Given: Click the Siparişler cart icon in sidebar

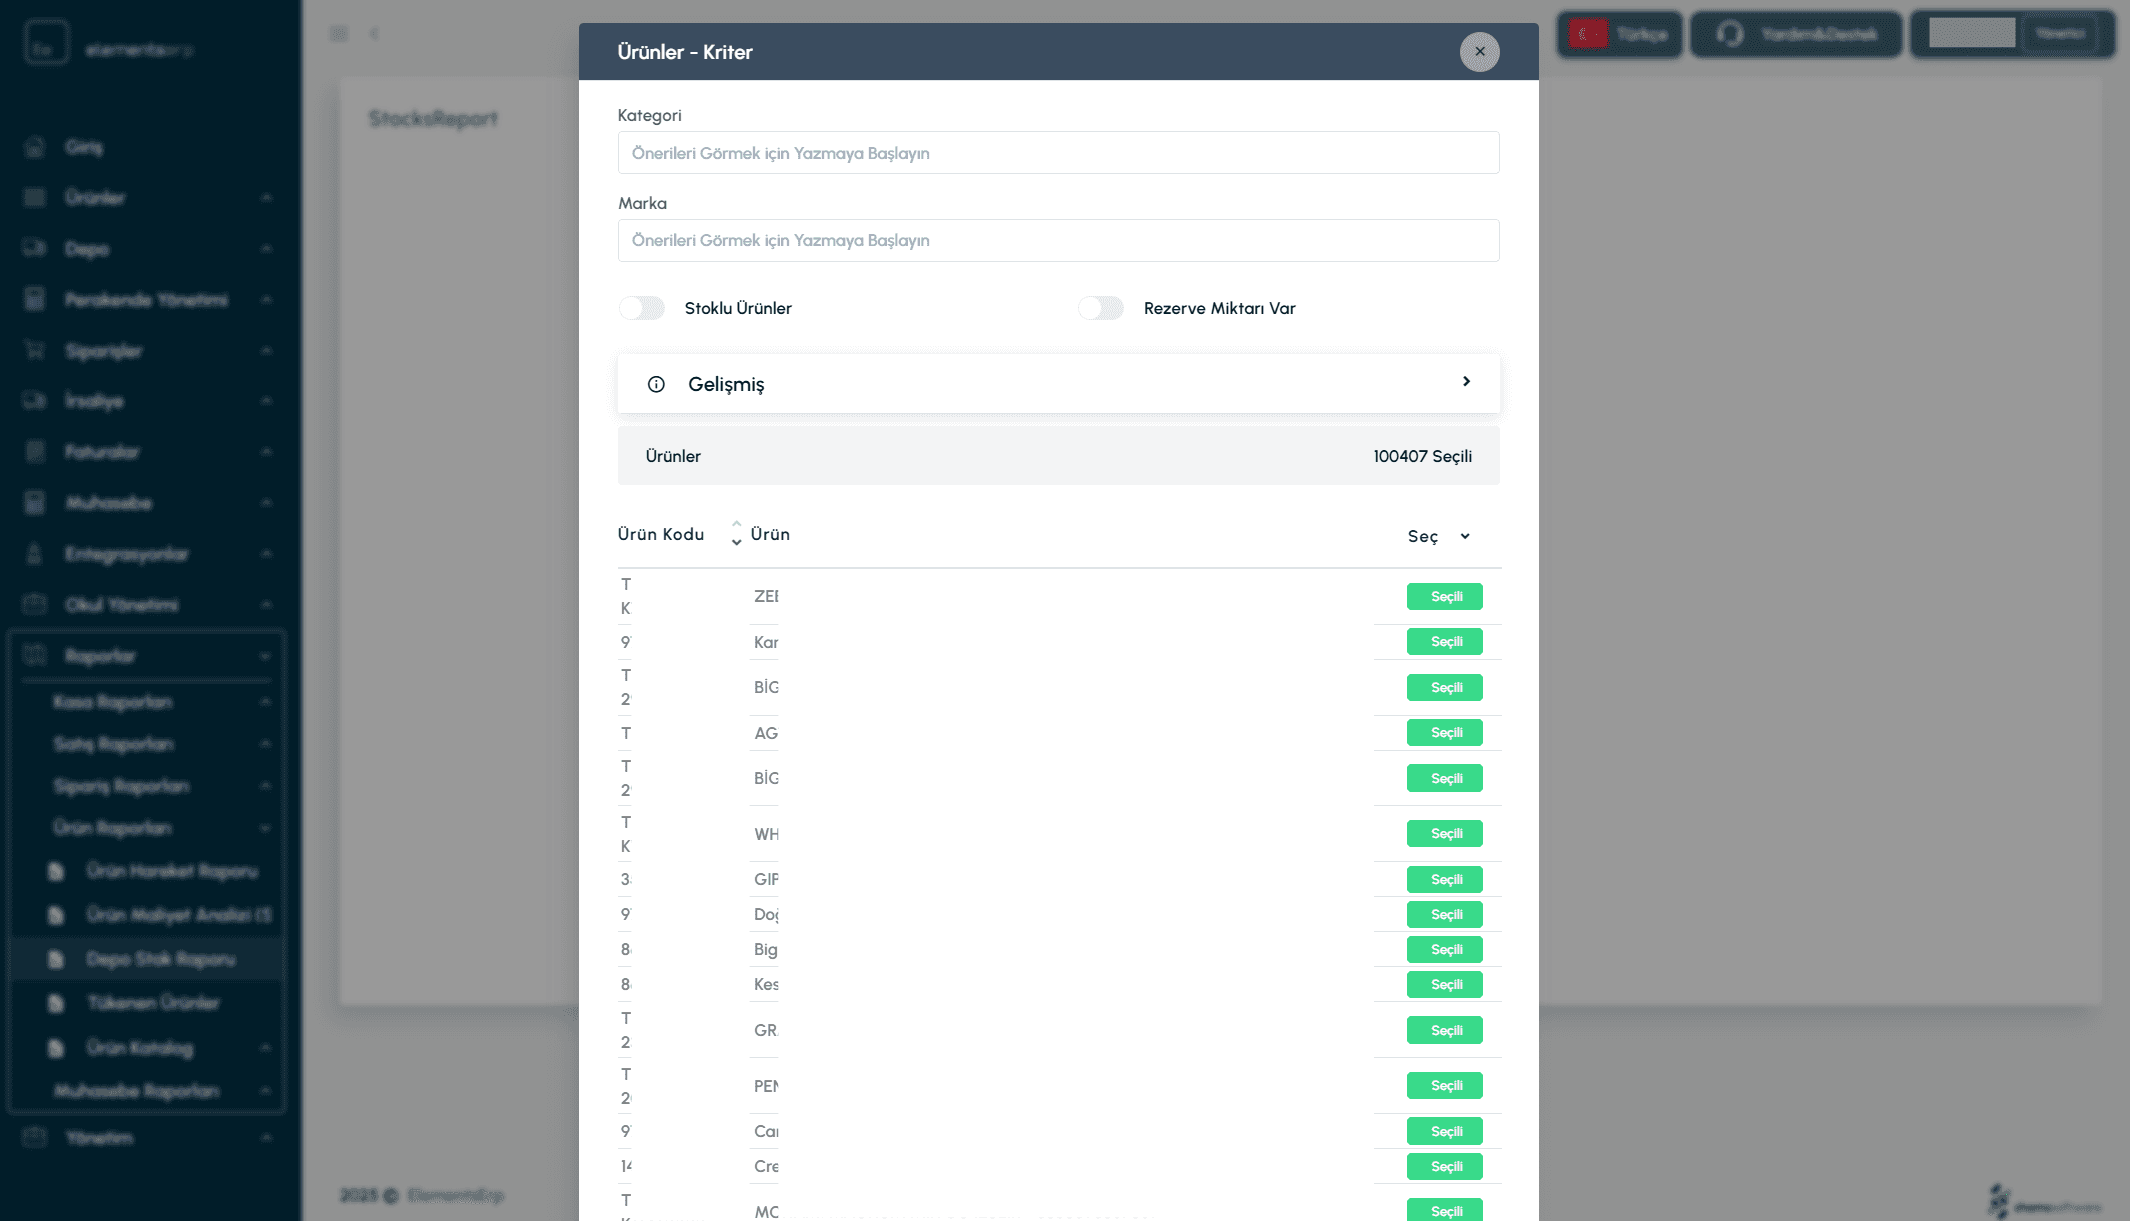Looking at the screenshot, I should coord(35,350).
